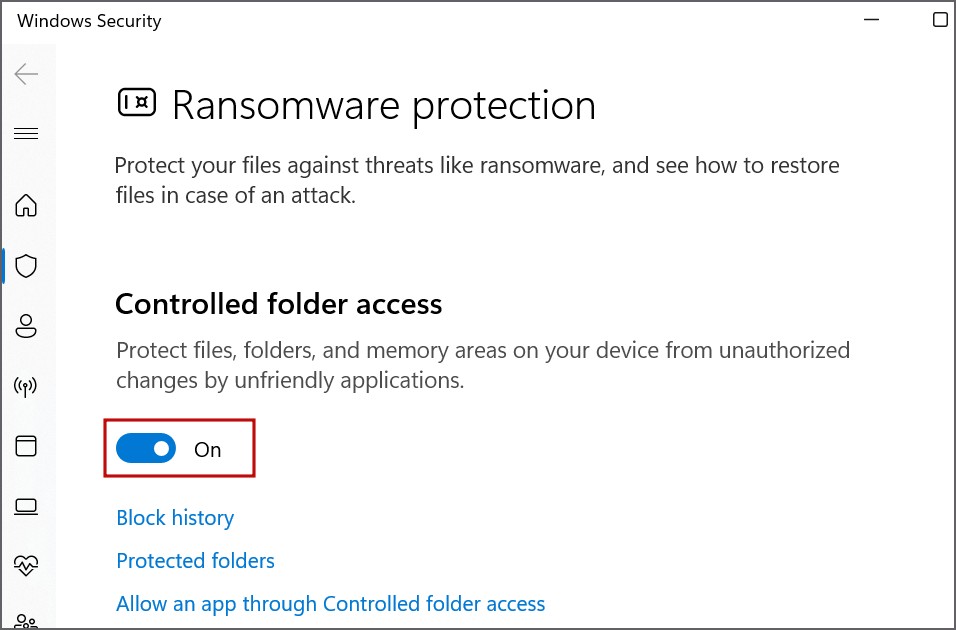Click the 'Protect your files against threats' description
The image size is (956, 630).
(476, 180)
